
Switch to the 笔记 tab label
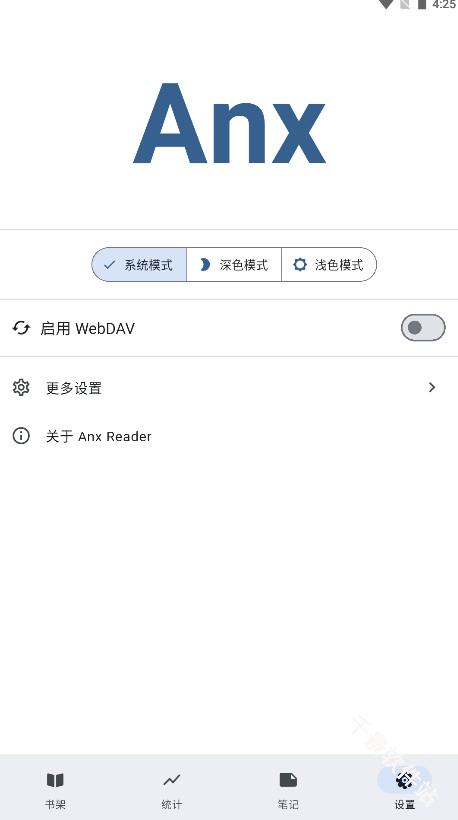point(288,804)
